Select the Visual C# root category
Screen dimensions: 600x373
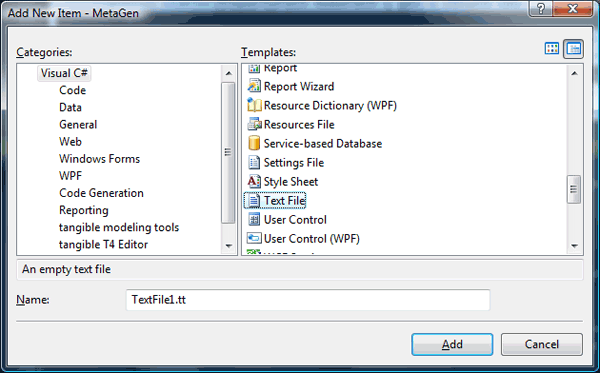click(x=64, y=73)
